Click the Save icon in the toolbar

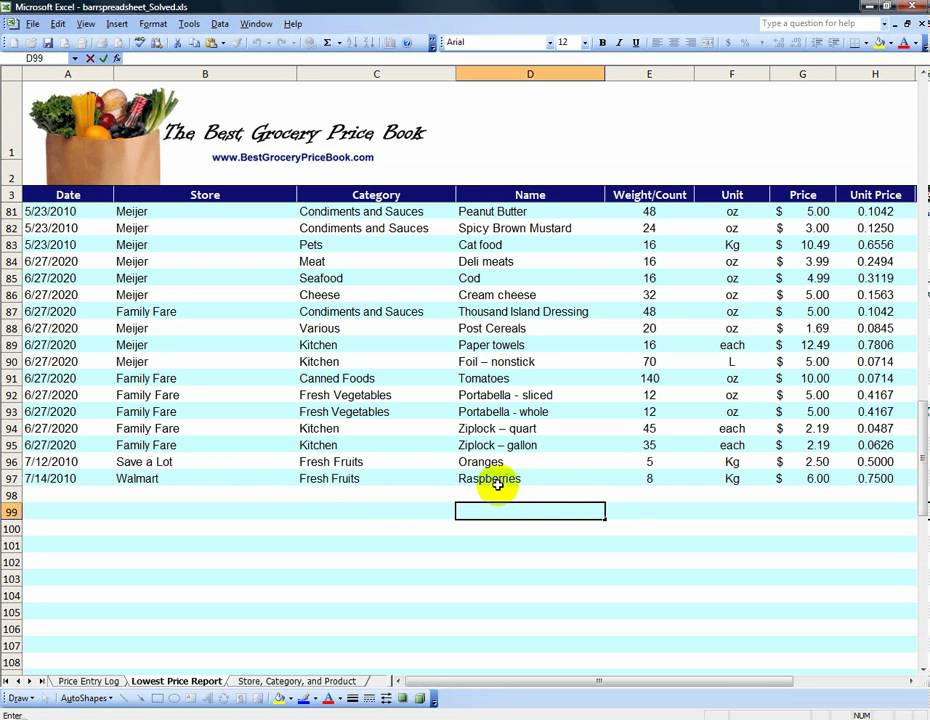(x=48, y=43)
